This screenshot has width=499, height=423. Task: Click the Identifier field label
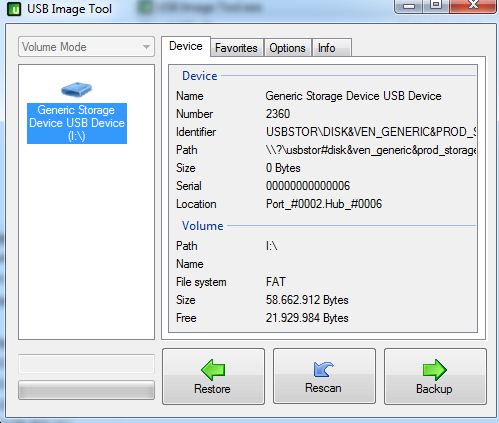[x=196, y=132]
